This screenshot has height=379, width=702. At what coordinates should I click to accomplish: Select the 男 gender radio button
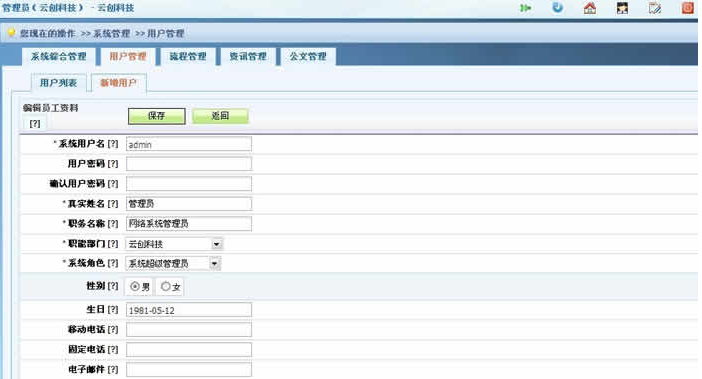click(x=135, y=286)
